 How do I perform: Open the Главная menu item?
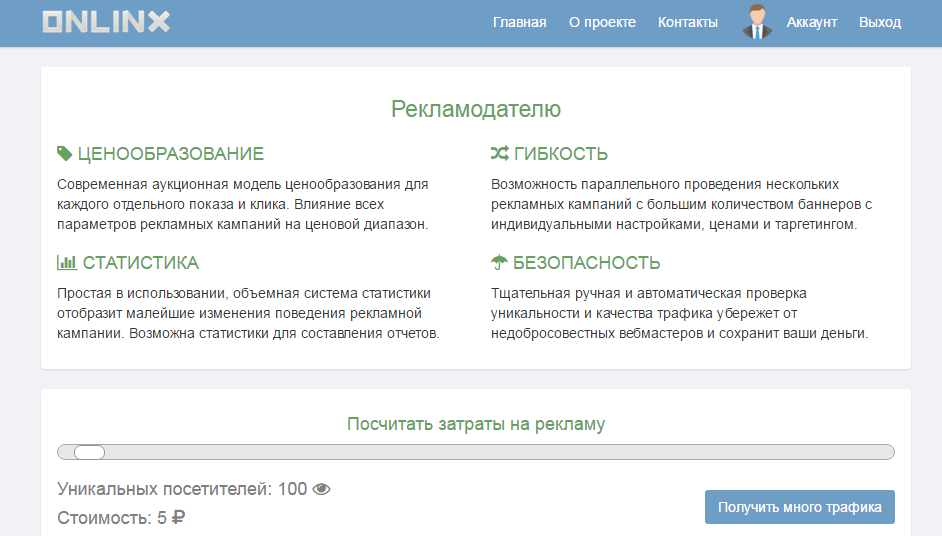[519, 22]
